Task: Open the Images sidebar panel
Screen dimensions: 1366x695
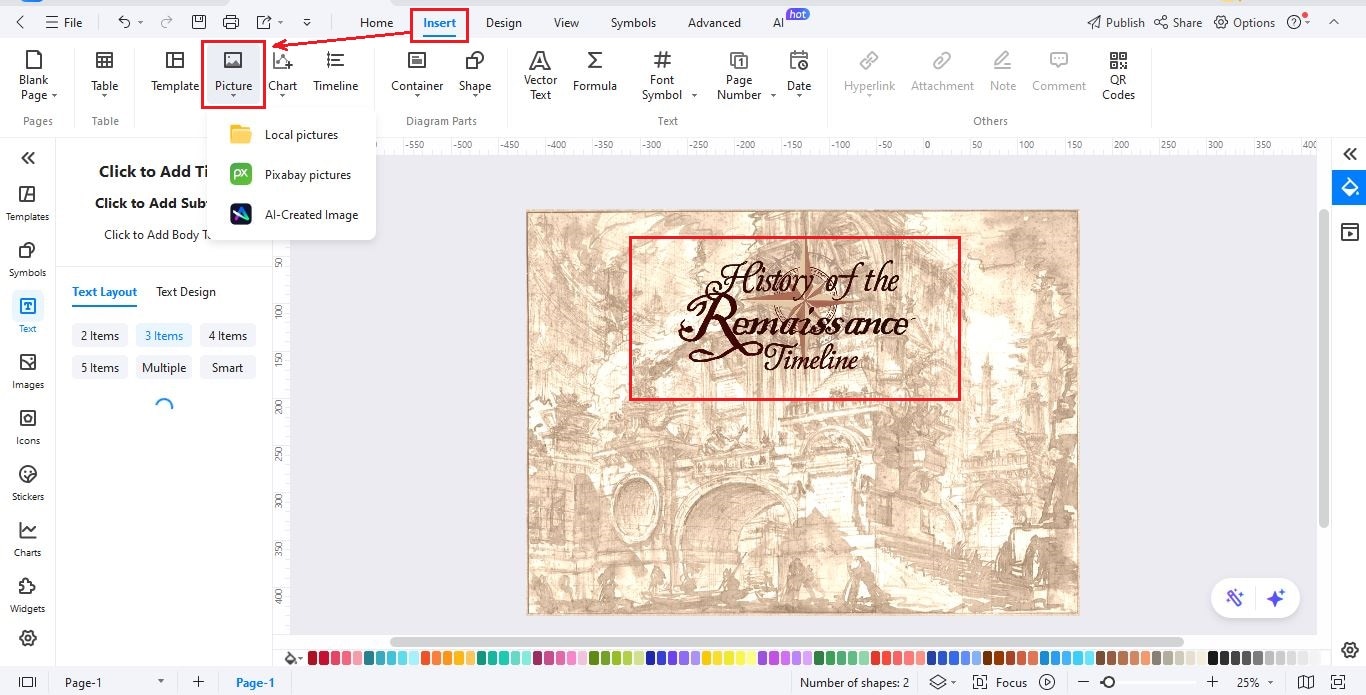Action: (27, 370)
